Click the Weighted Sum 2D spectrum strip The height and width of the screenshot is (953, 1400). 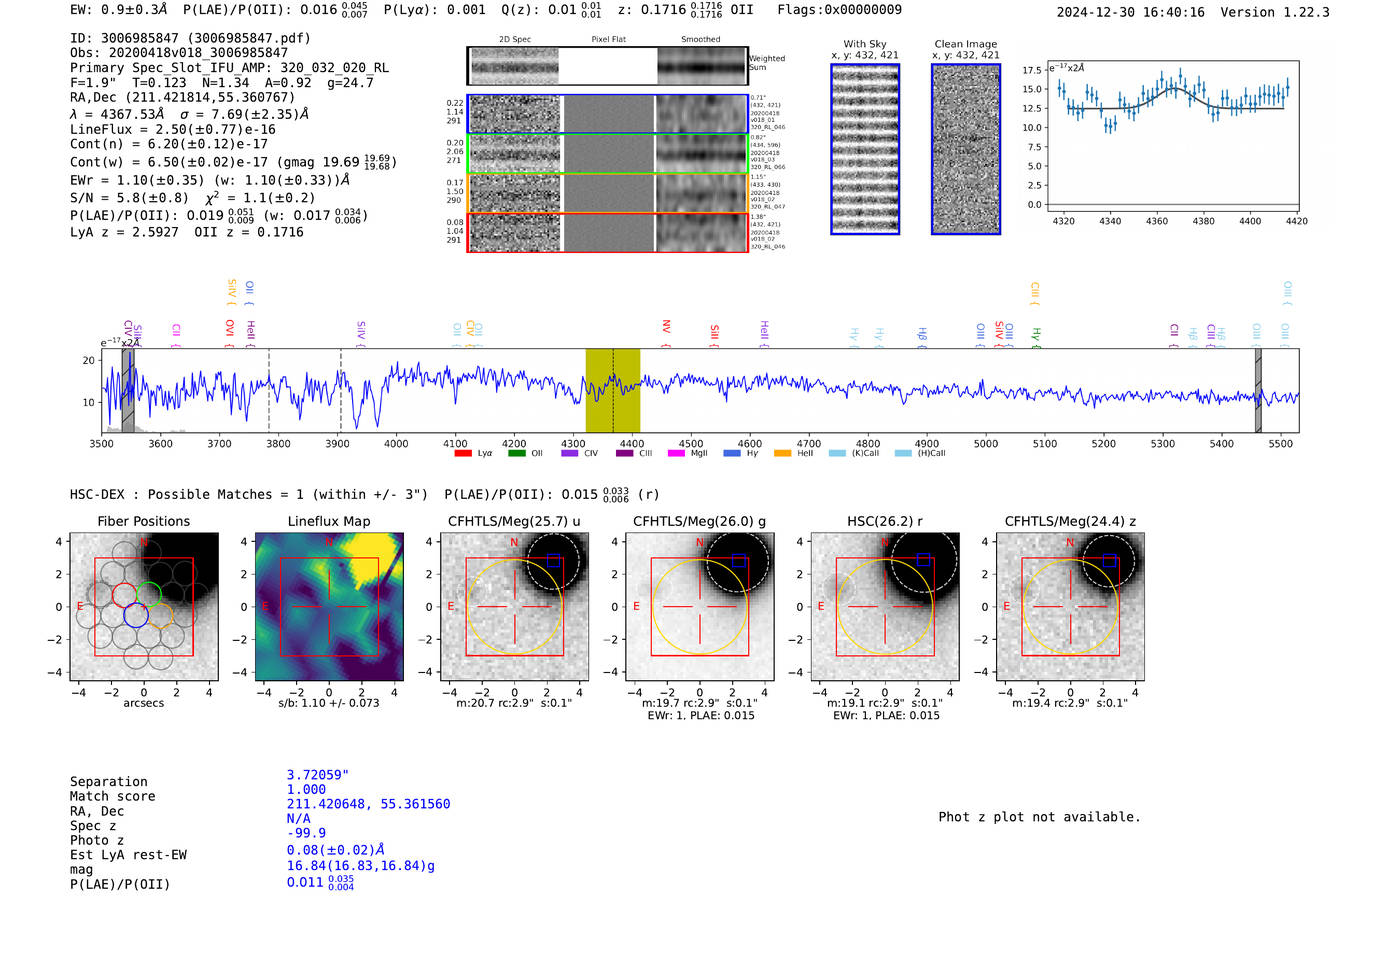pos(607,66)
